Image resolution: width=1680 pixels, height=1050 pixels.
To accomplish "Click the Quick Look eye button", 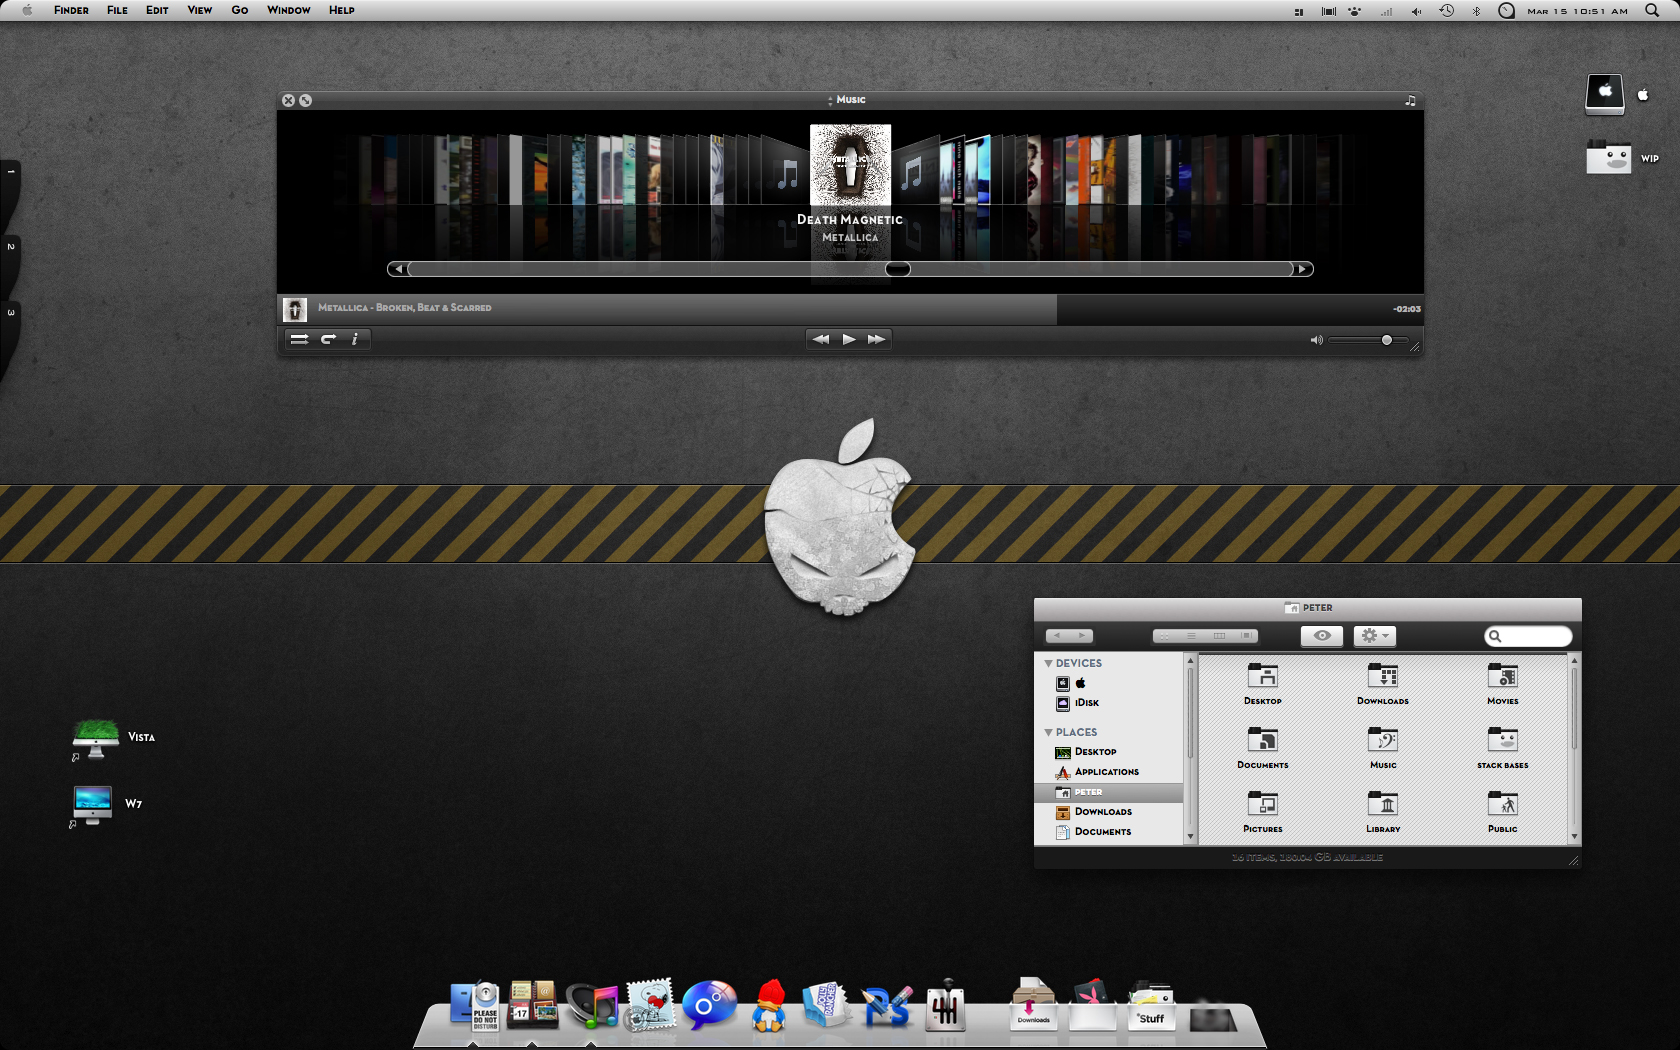I will 1322,636.
